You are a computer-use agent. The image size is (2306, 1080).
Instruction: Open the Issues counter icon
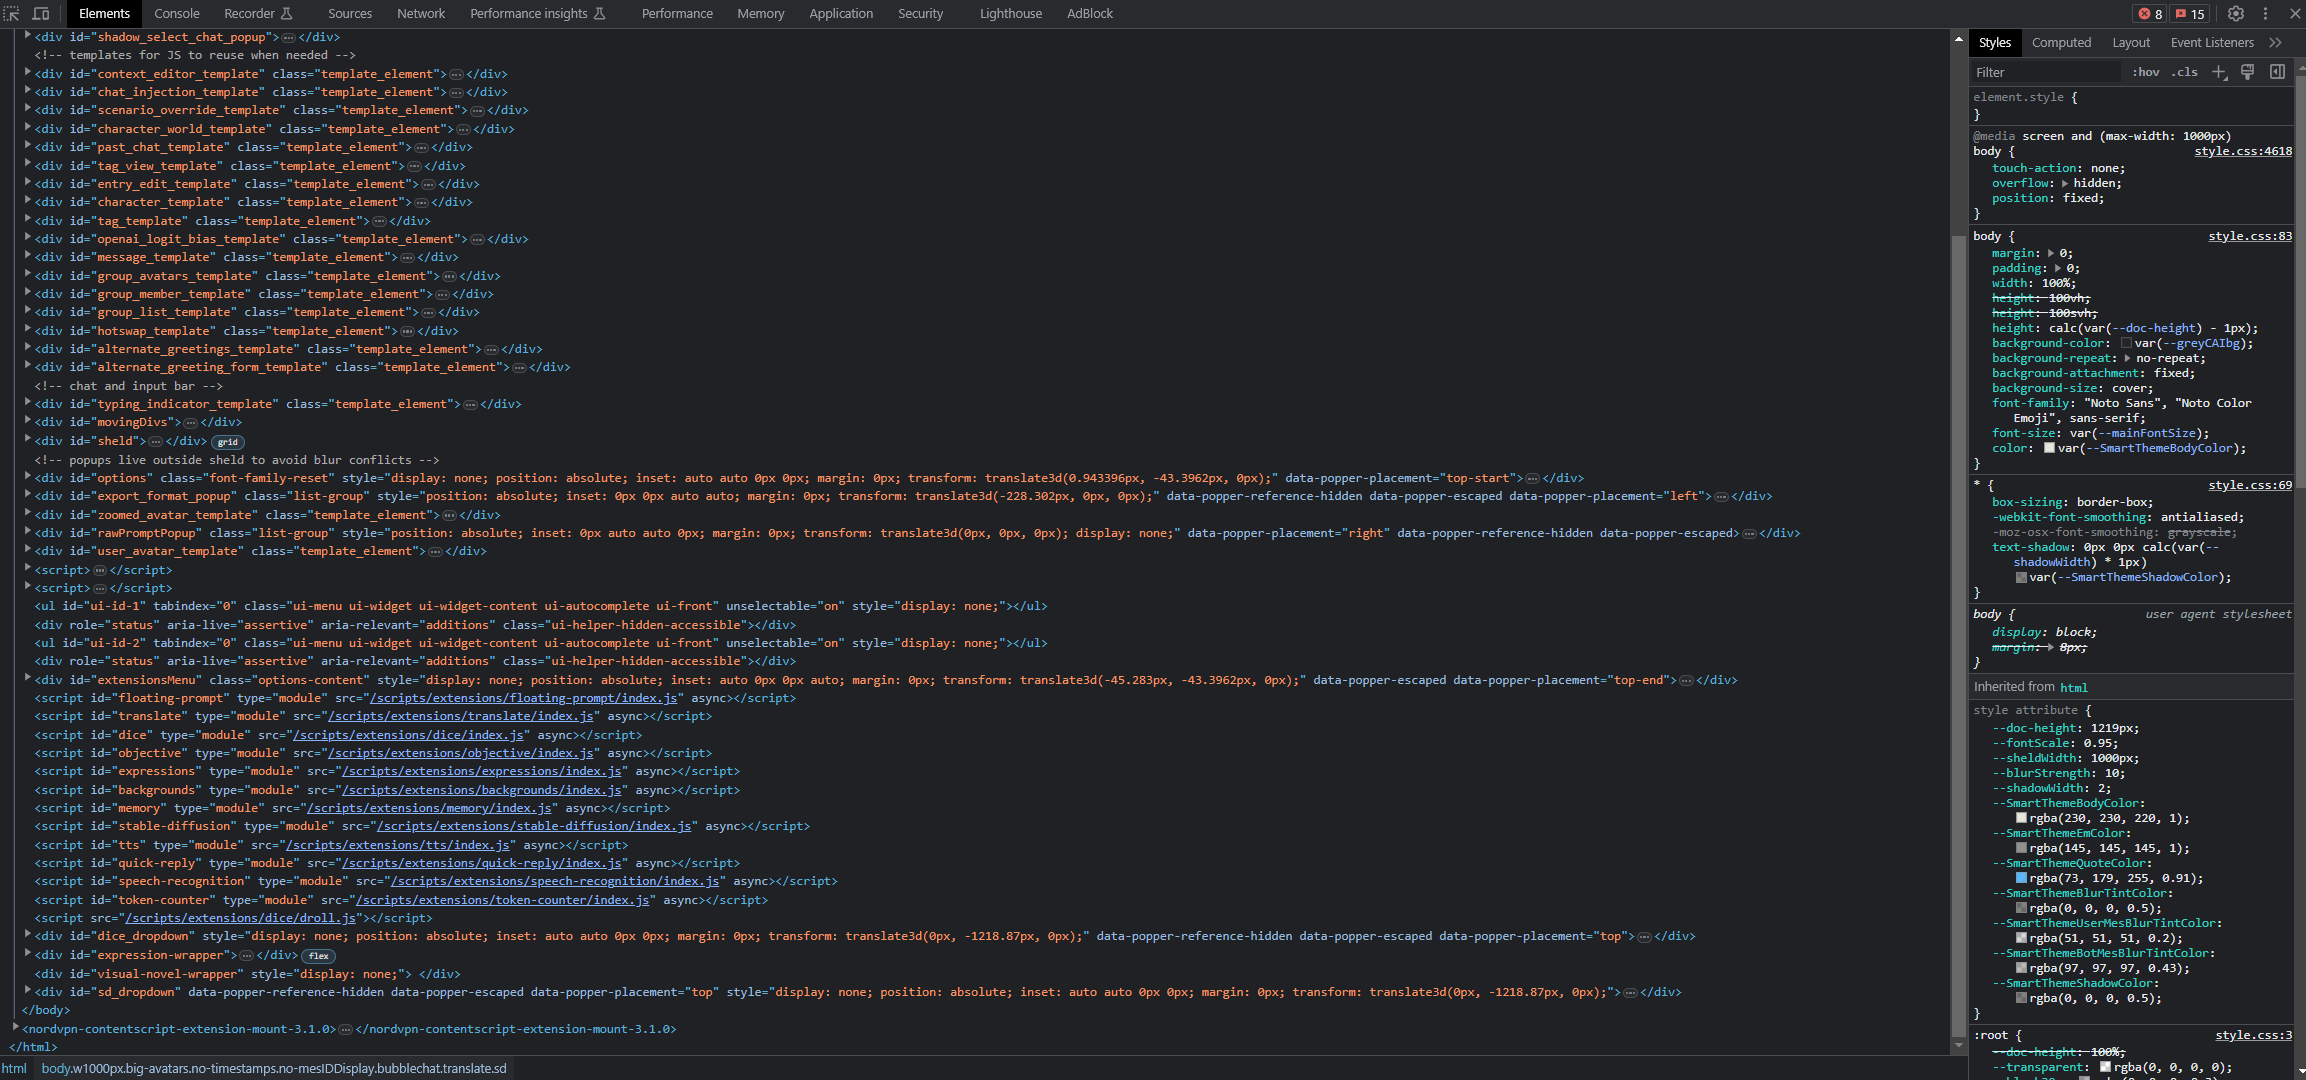(2190, 13)
